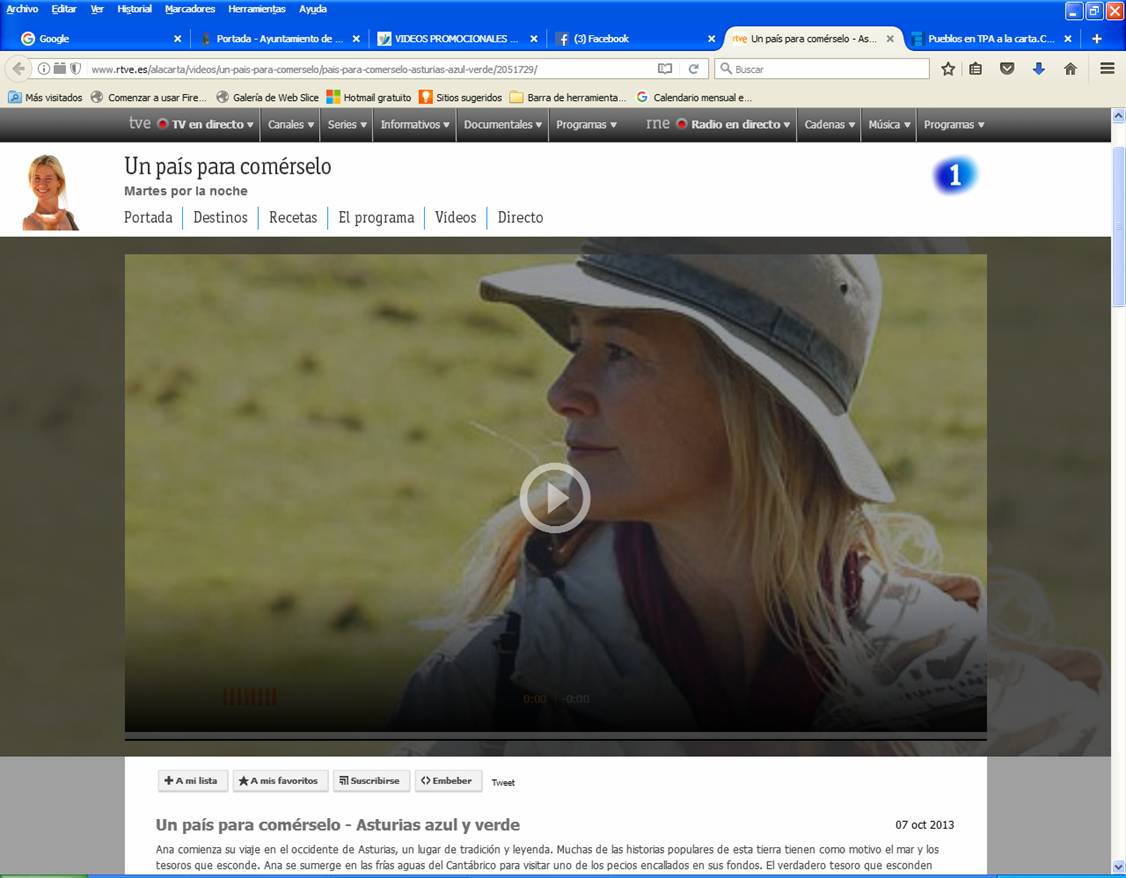Show bookmarks list icon
This screenshot has height=878, width=1126.
(975, 69)
